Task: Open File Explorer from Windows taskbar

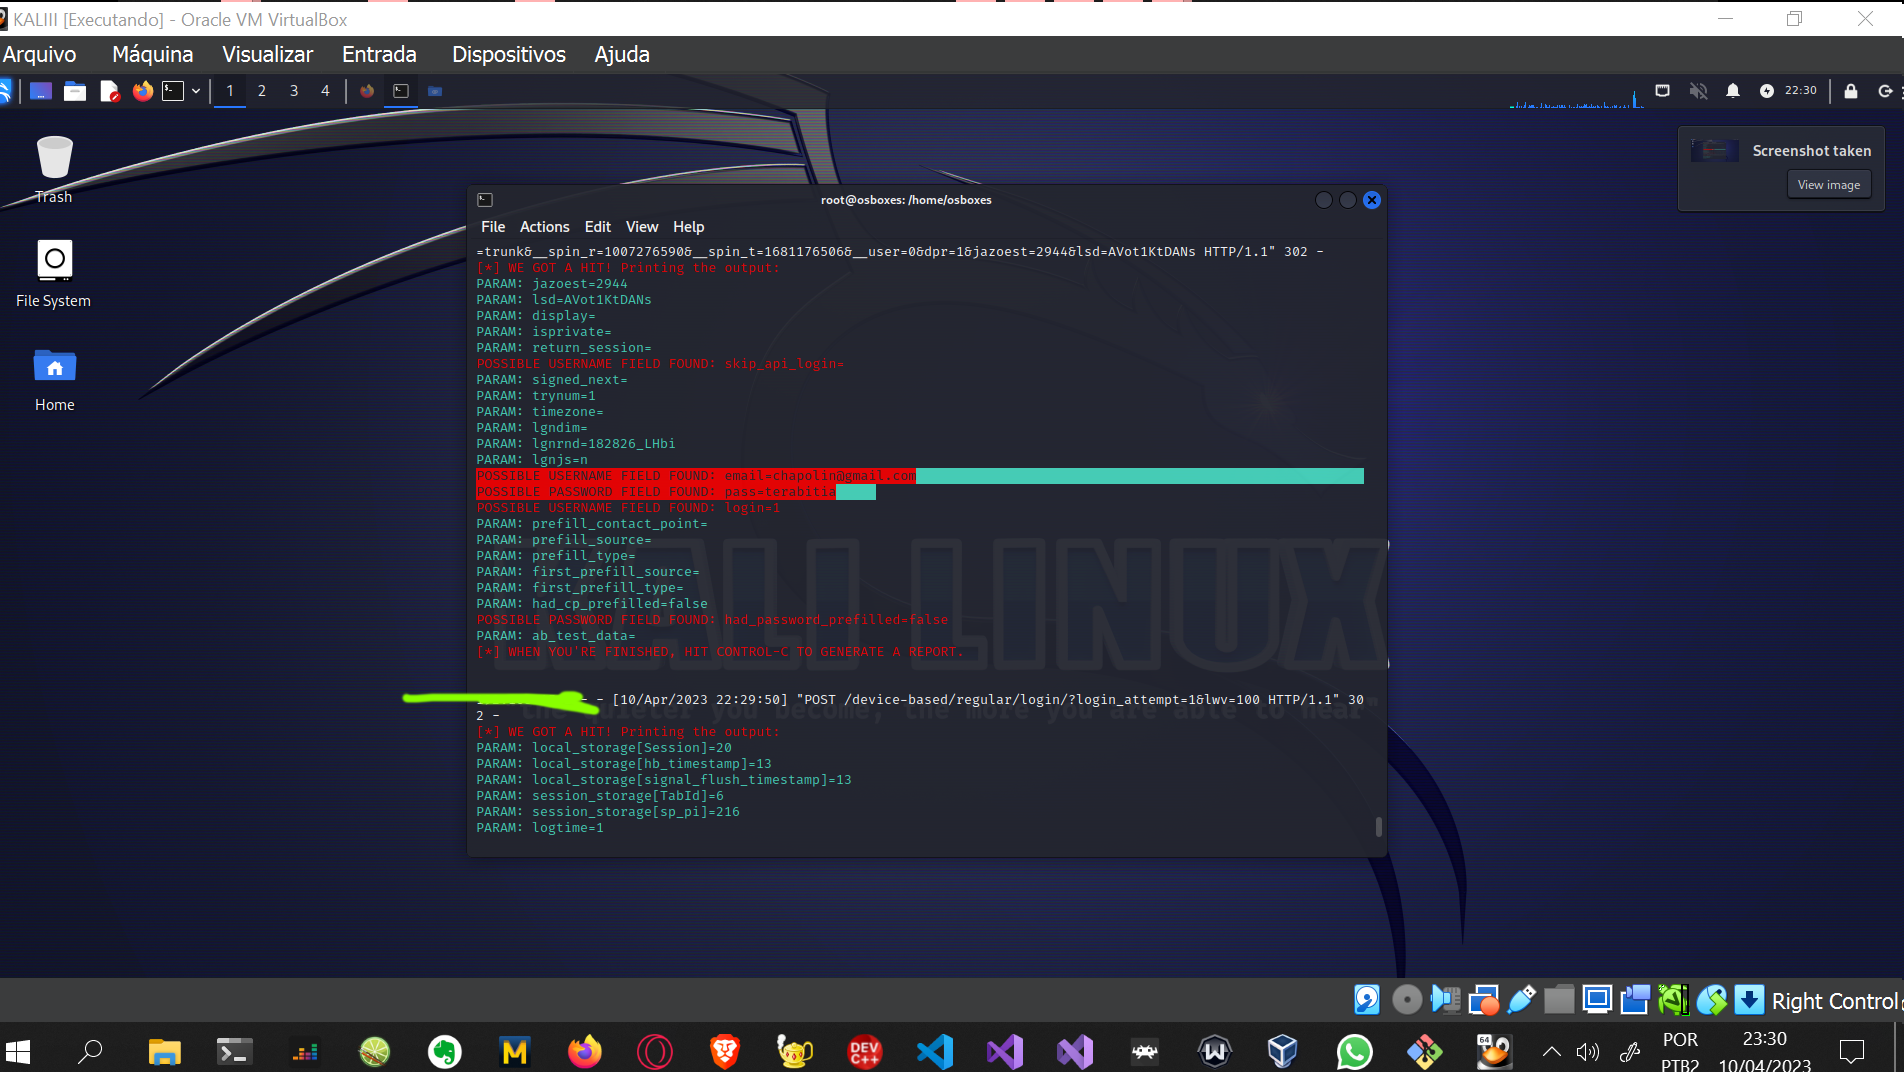Action: (164, 1051)
